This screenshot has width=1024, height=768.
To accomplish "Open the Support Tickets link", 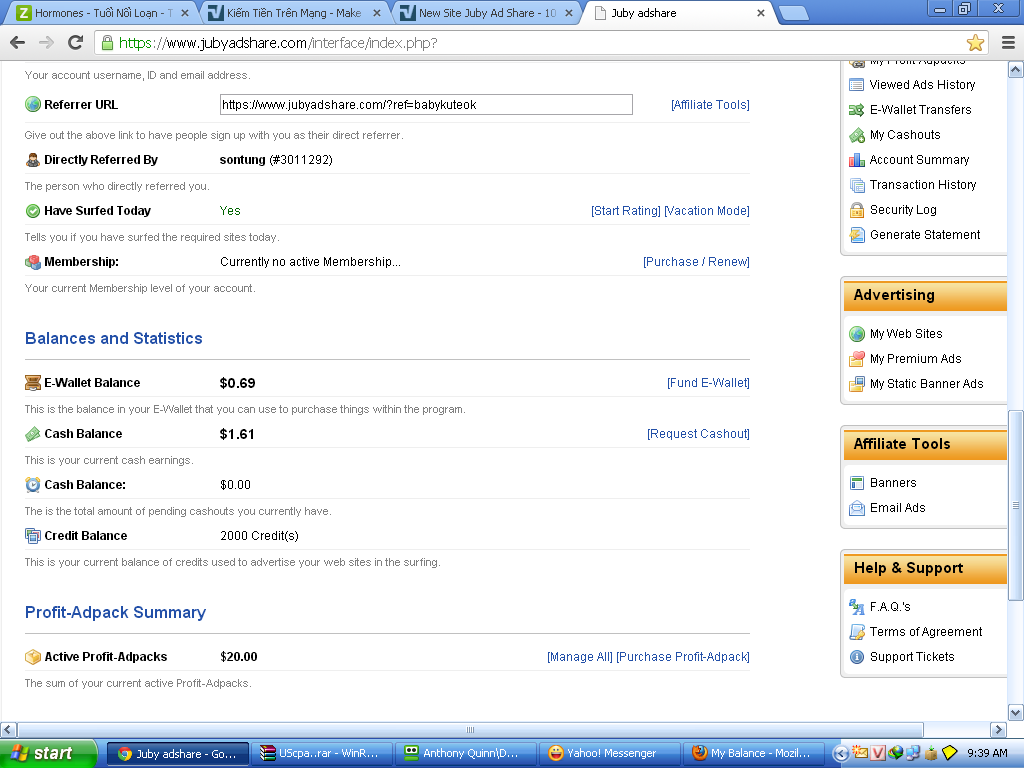I will click(912, 657).
